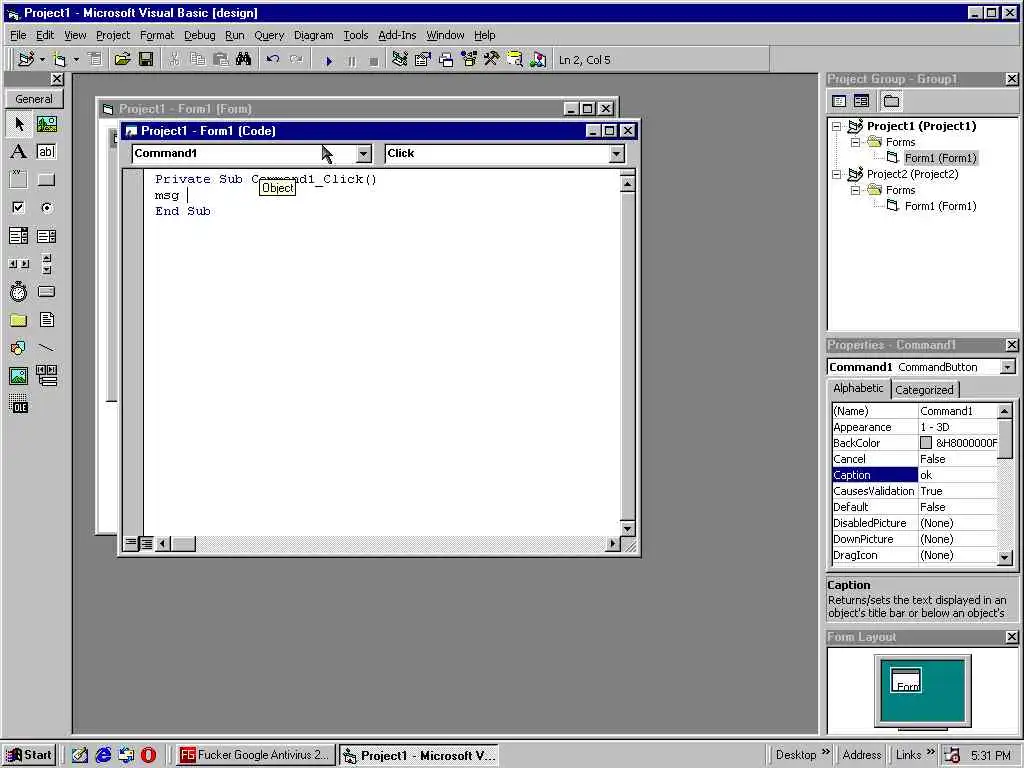Open the File menu

coord(18,35)
